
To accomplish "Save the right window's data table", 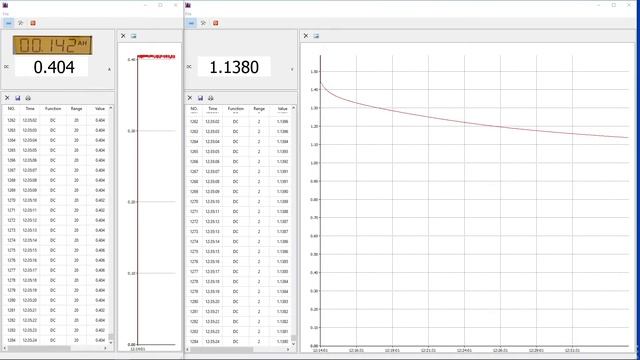I will [200, 98].
